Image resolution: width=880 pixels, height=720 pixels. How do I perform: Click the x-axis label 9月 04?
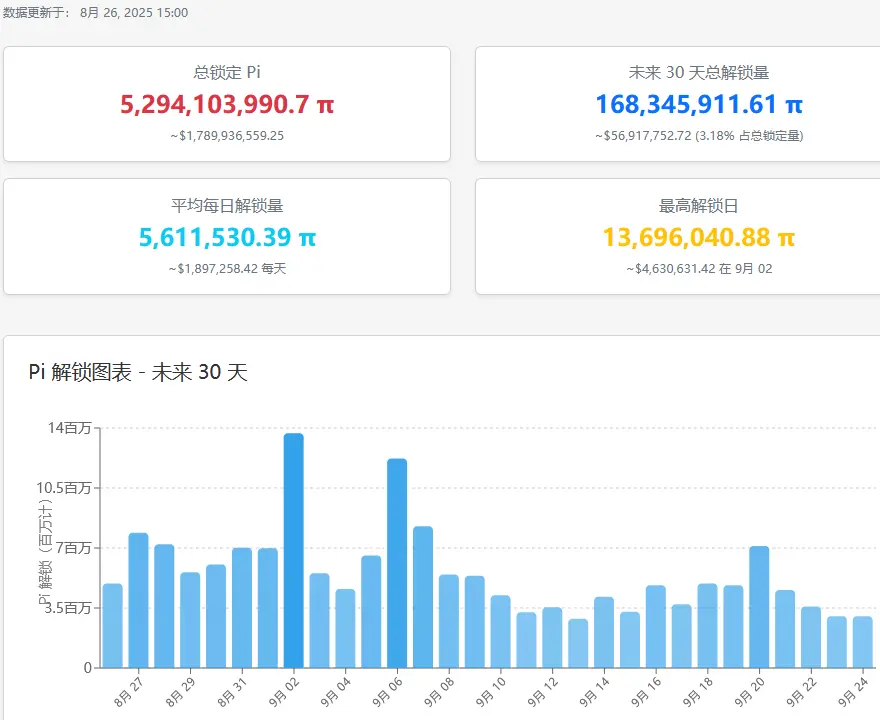[336, 692]
